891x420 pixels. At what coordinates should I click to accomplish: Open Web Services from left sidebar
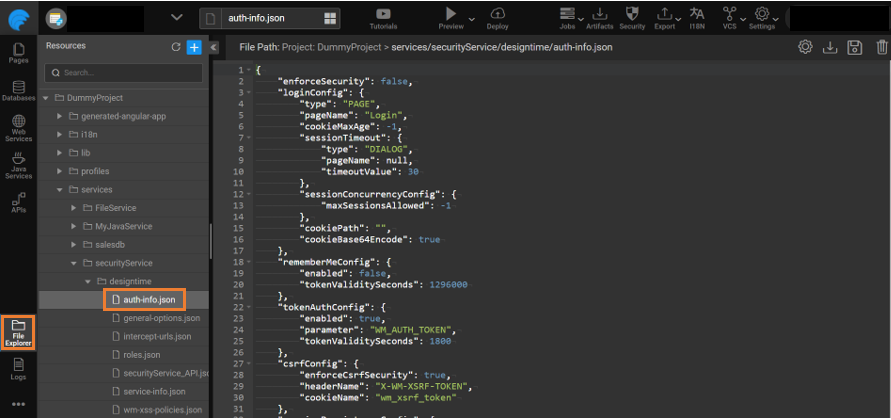[x=18, y=129]
